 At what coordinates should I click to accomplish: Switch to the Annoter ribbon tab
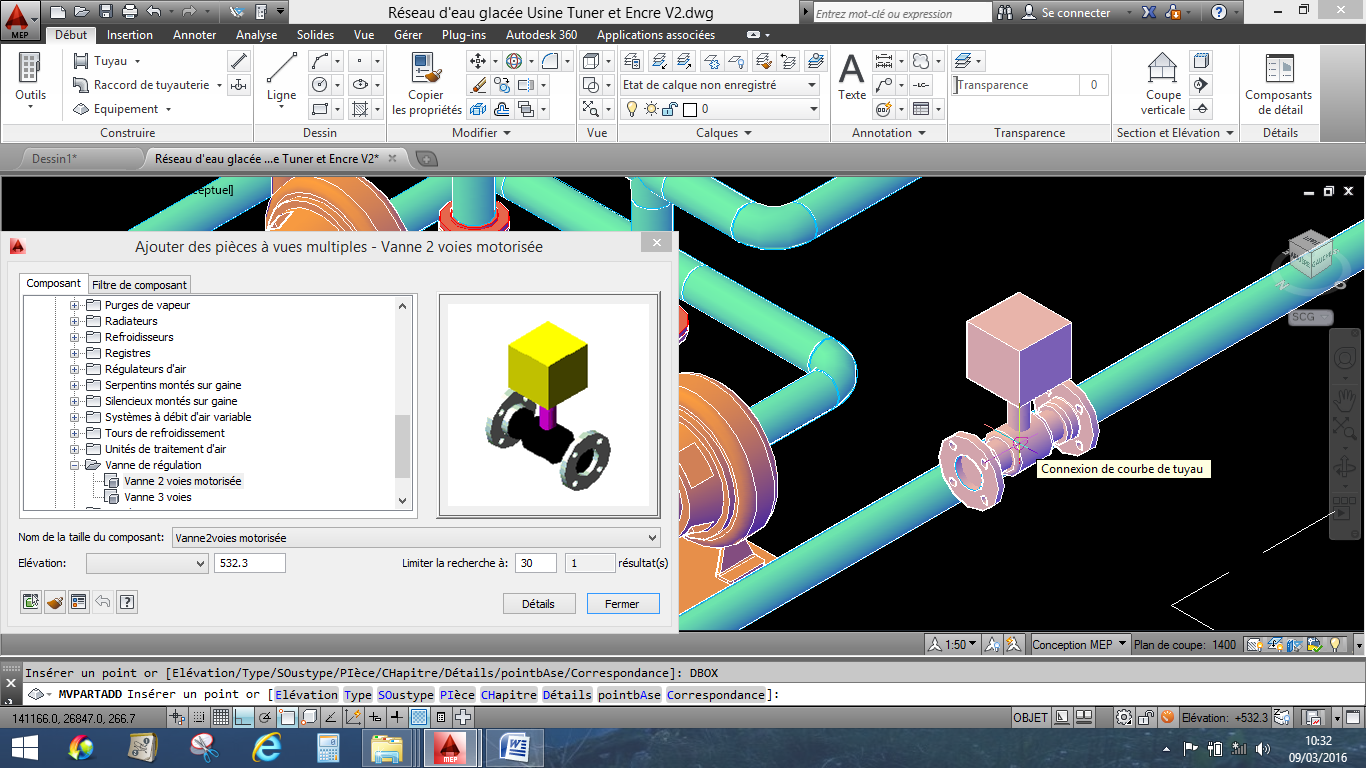click(194, 35)
